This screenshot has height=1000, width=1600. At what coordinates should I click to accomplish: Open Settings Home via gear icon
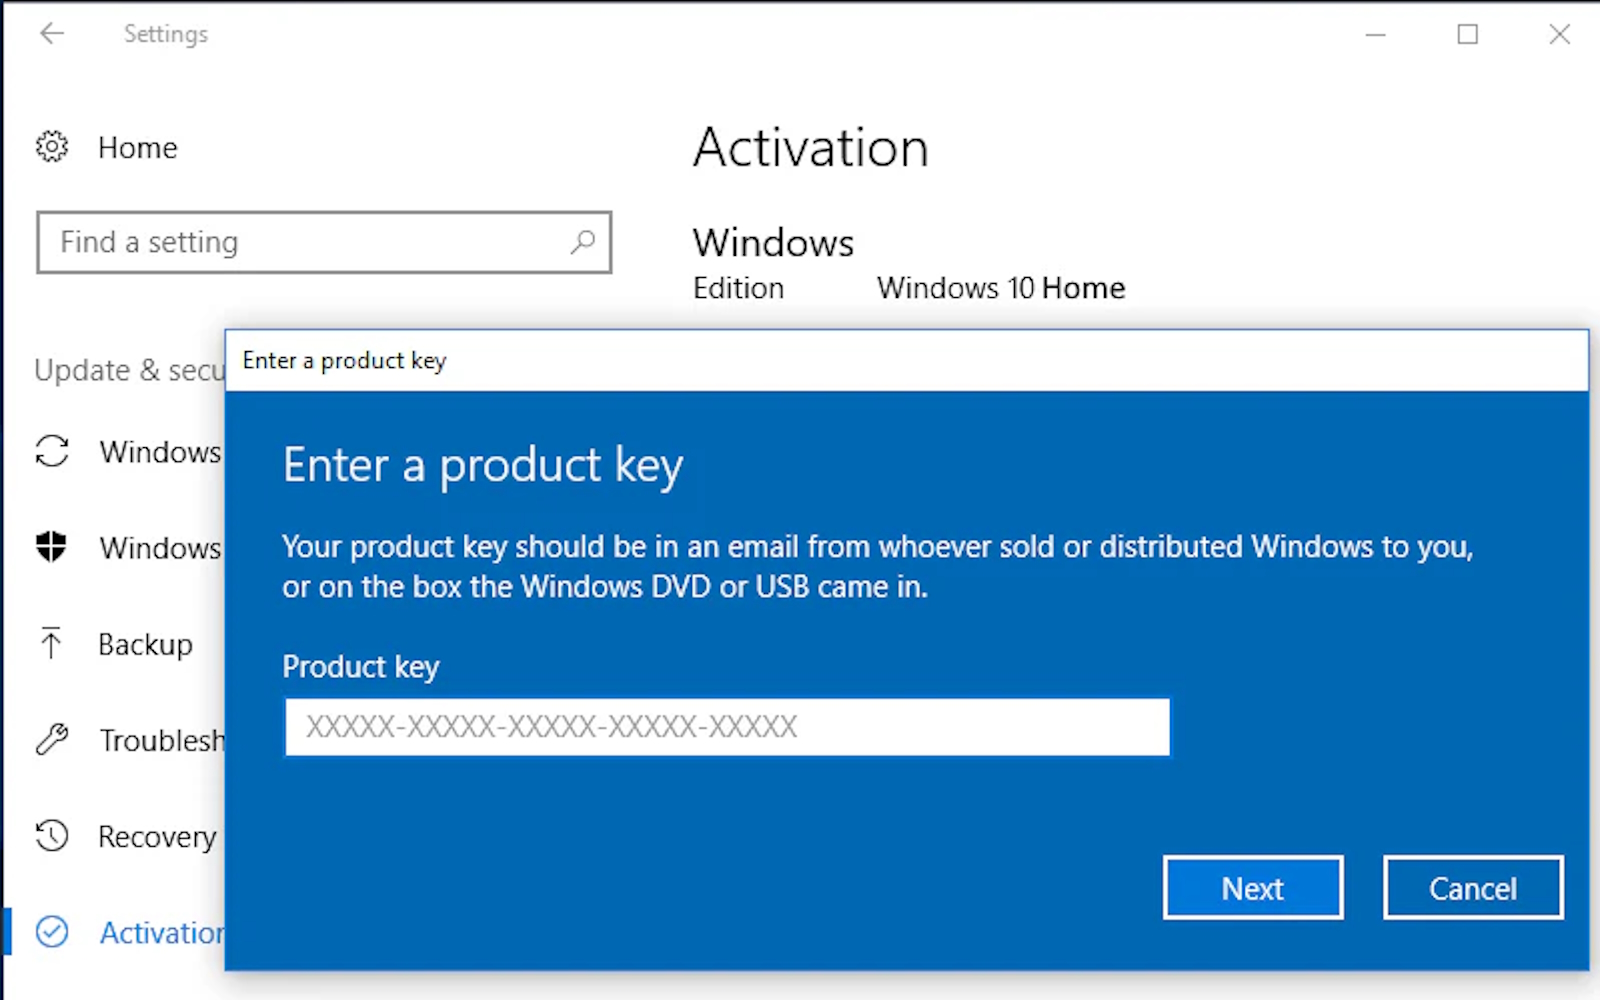[x=52, y=147]
